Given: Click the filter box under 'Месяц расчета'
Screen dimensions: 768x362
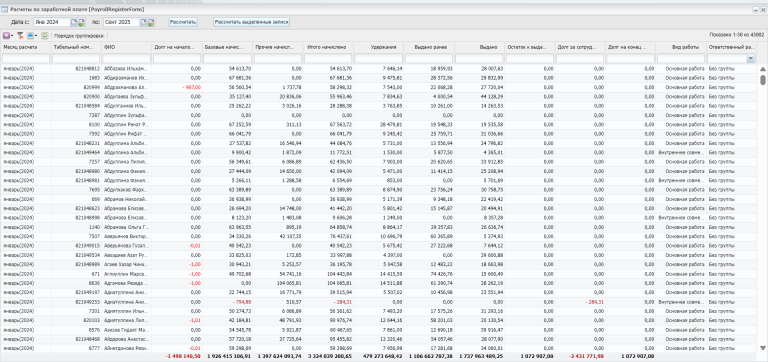Looking at the screenshot, I should click(26, 58).
